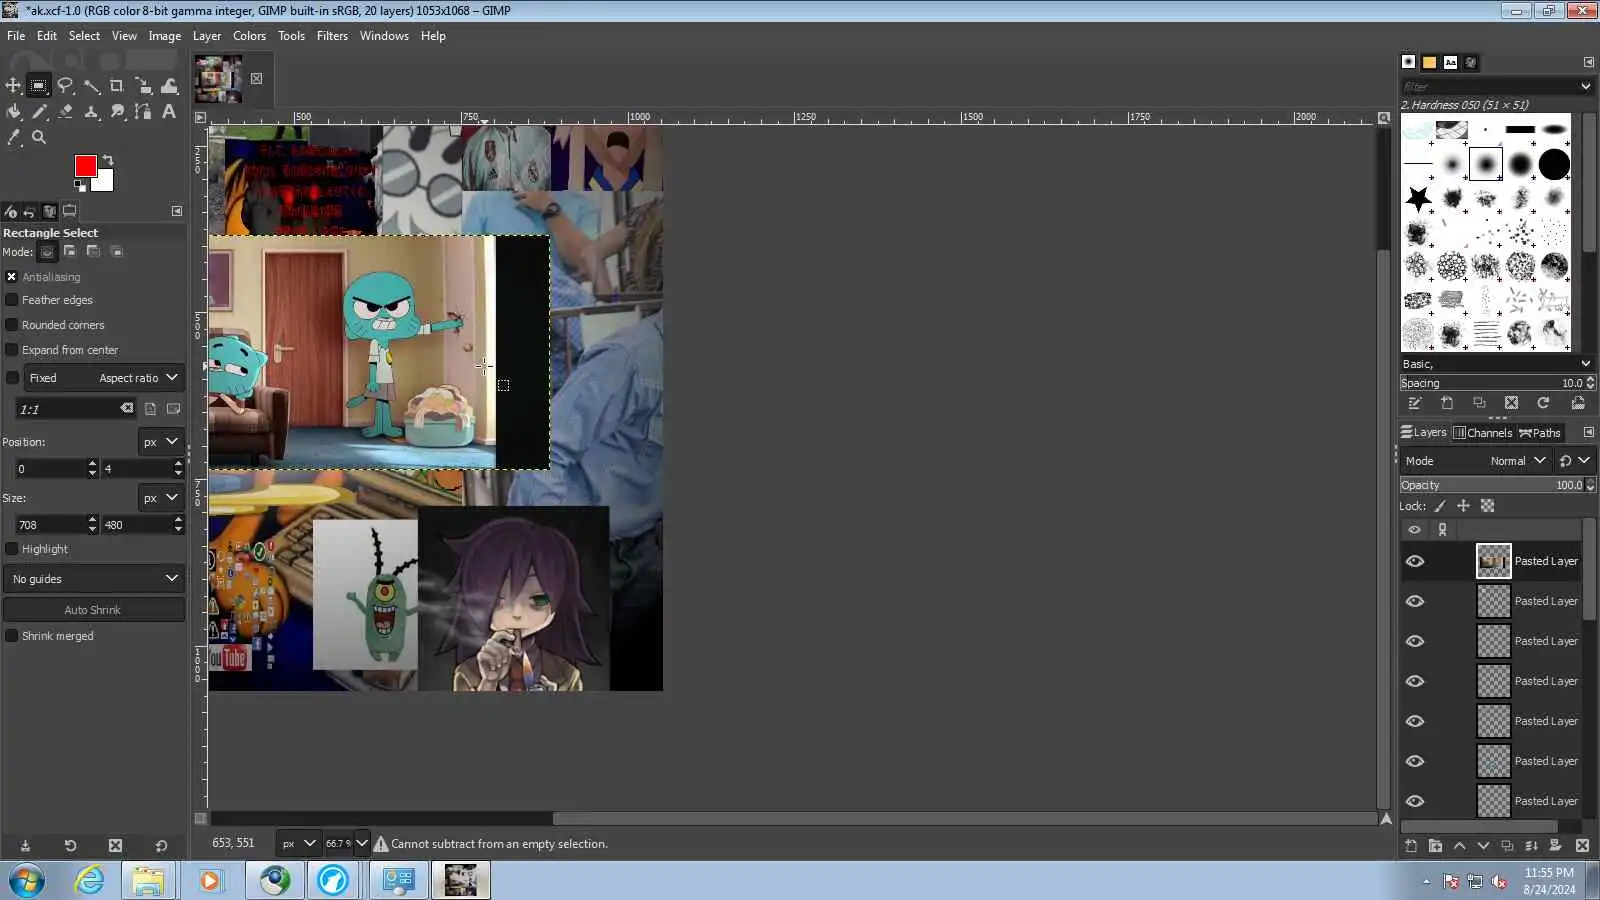Swap foreground and background colors
The image size is (1600, 900).
tap(108, 160)
